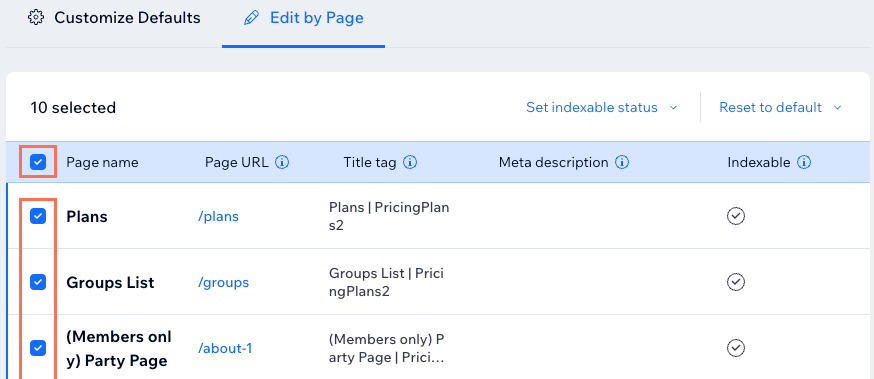Click the '(Members only) Party Page | Prici…' title tag
The image size is (874, 379).
387,349
